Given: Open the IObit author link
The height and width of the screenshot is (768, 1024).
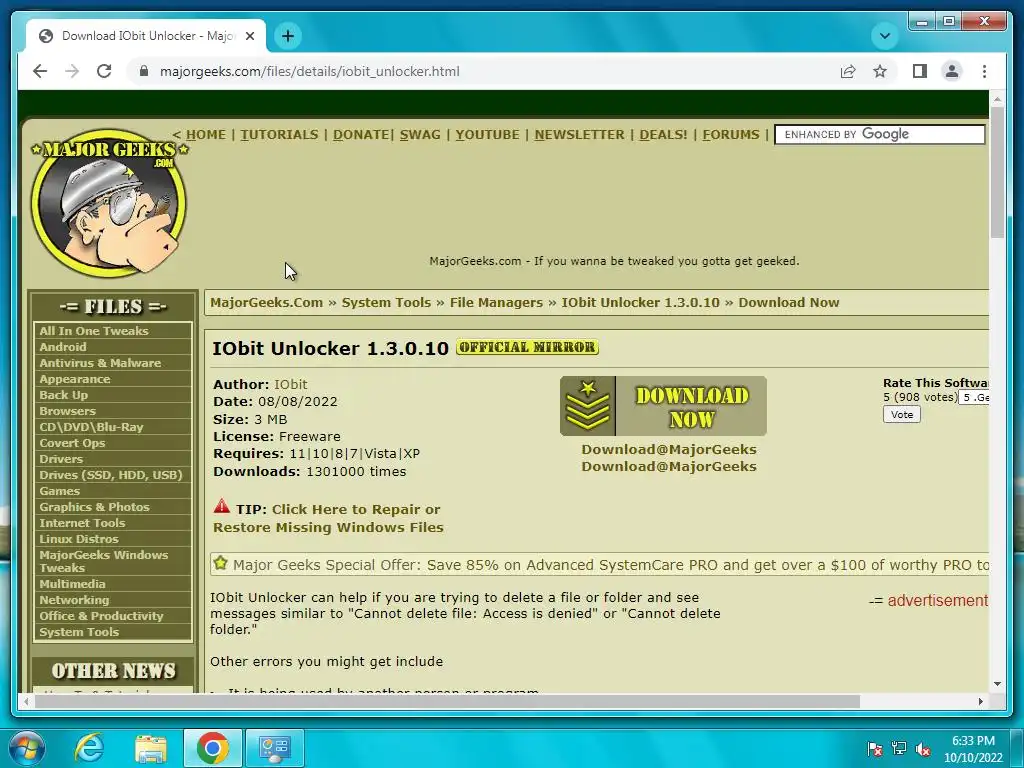Looking at the screenshot, I should click(291, 385).
